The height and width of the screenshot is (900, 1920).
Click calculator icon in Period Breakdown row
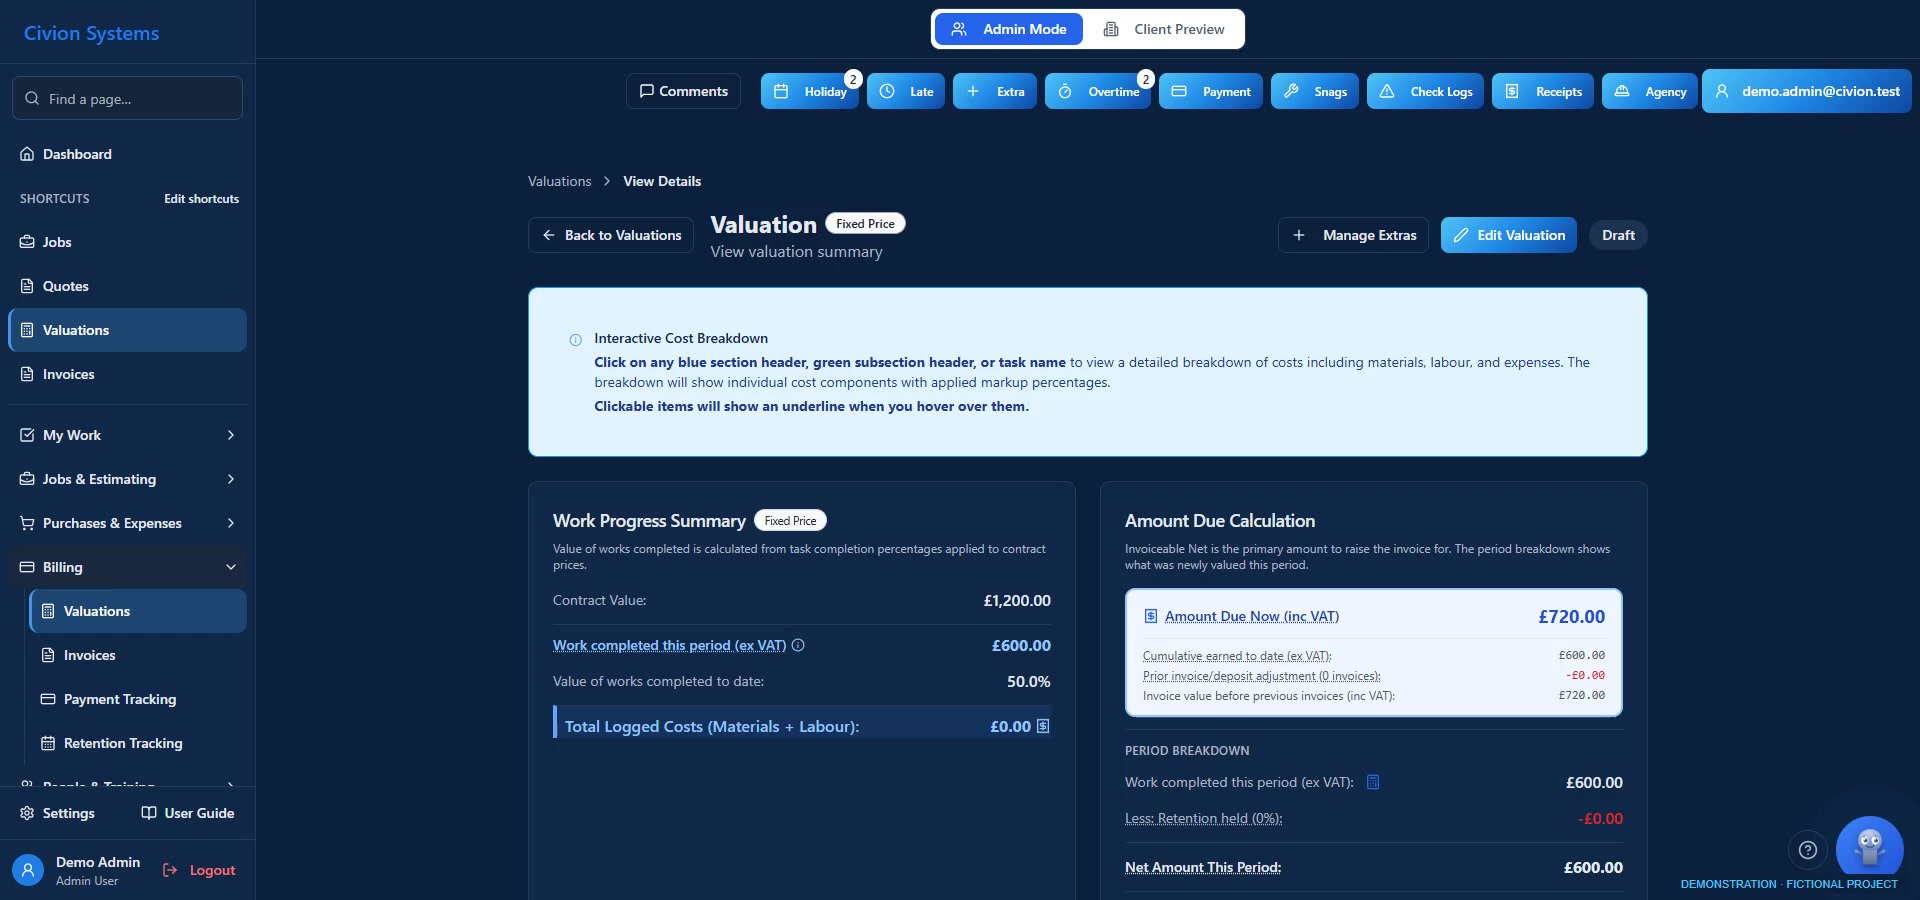[1373, 782]
